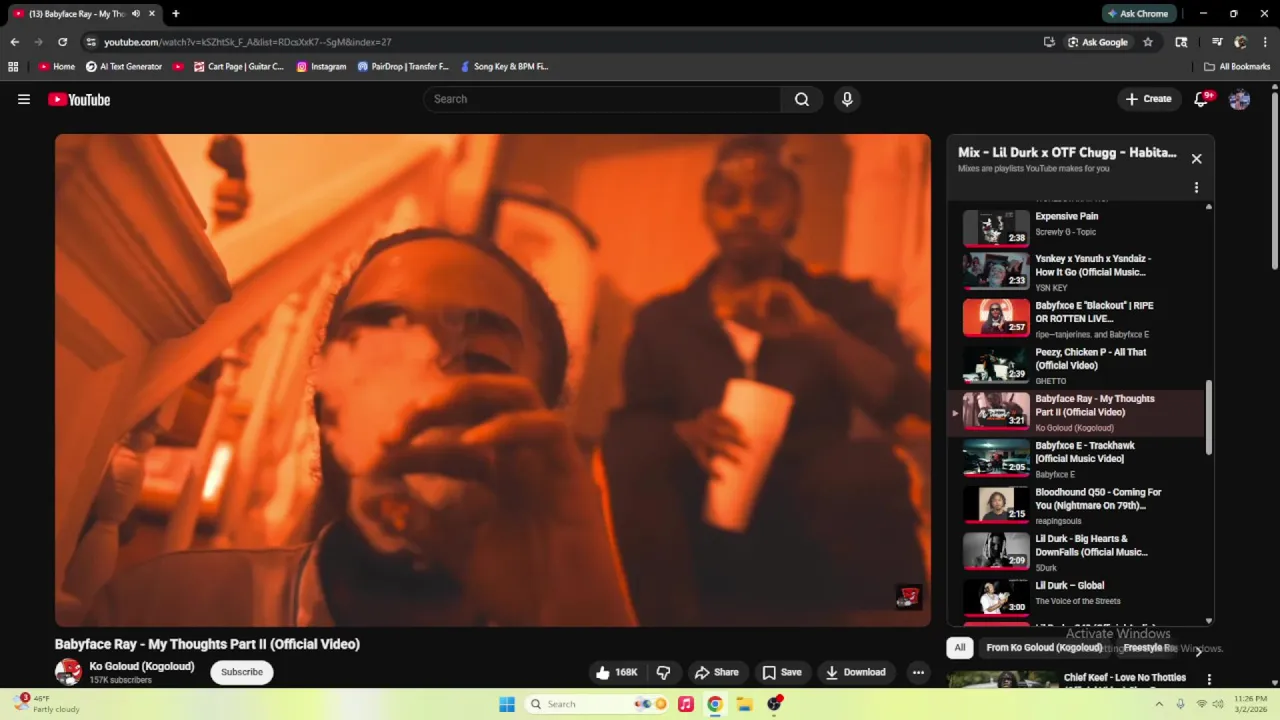Go to YouTube home via logo
Viewport: 1280px width, 720px height.
tap(79, 99)
